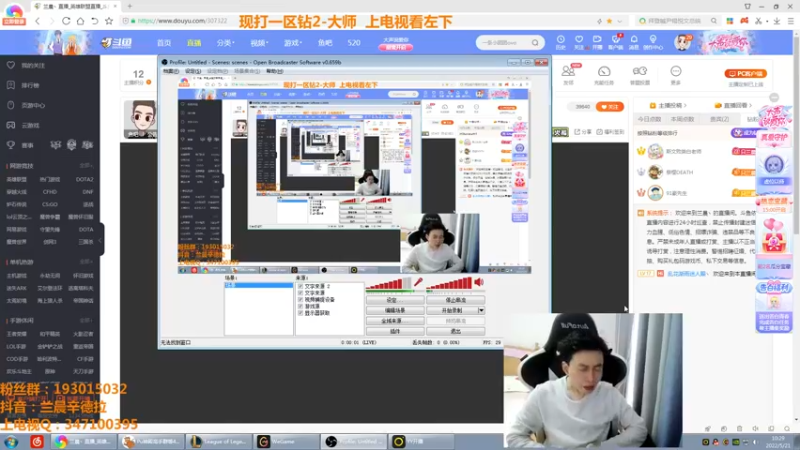Open the first menu 档案 in OBS menu bar

click(170, 71)
